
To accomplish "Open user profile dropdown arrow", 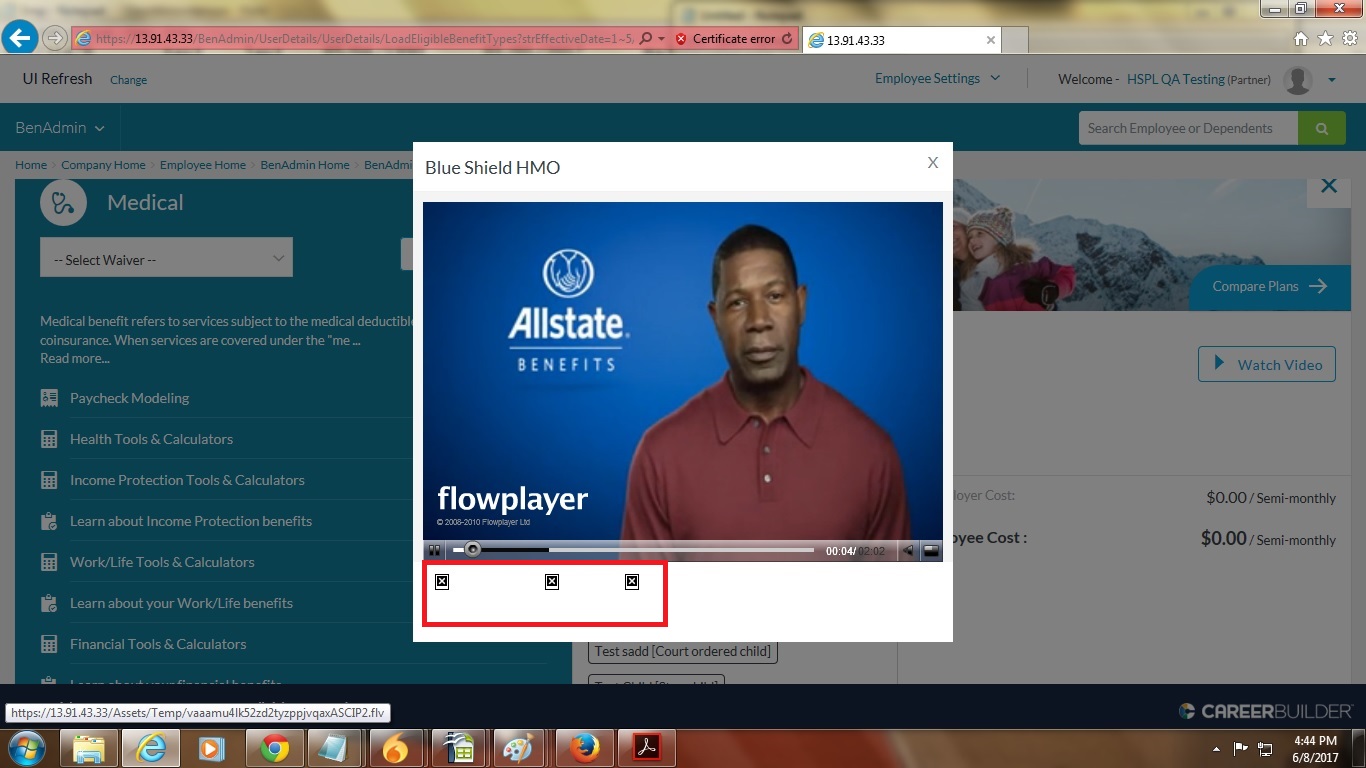I will click(x=1331, y=79).
